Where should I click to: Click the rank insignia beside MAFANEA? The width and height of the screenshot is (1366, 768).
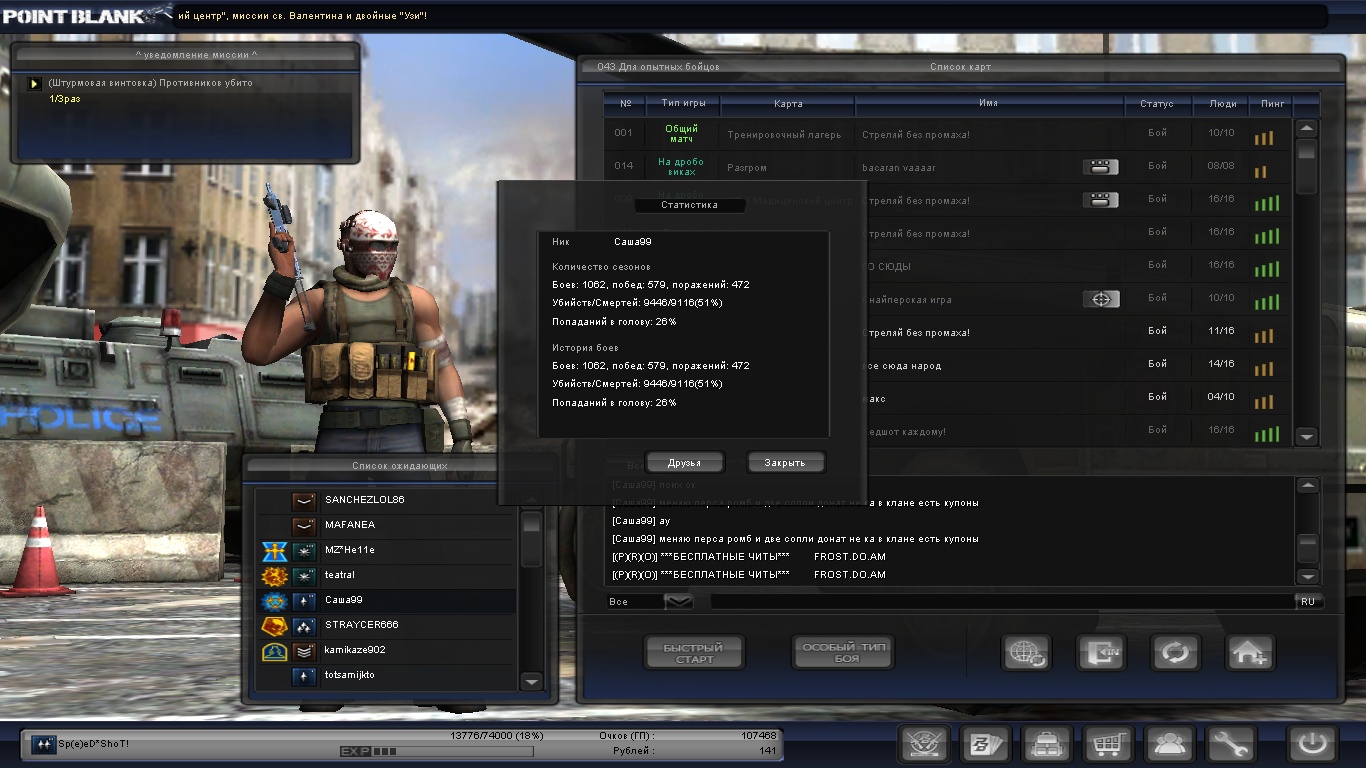[x=304, y=526]
